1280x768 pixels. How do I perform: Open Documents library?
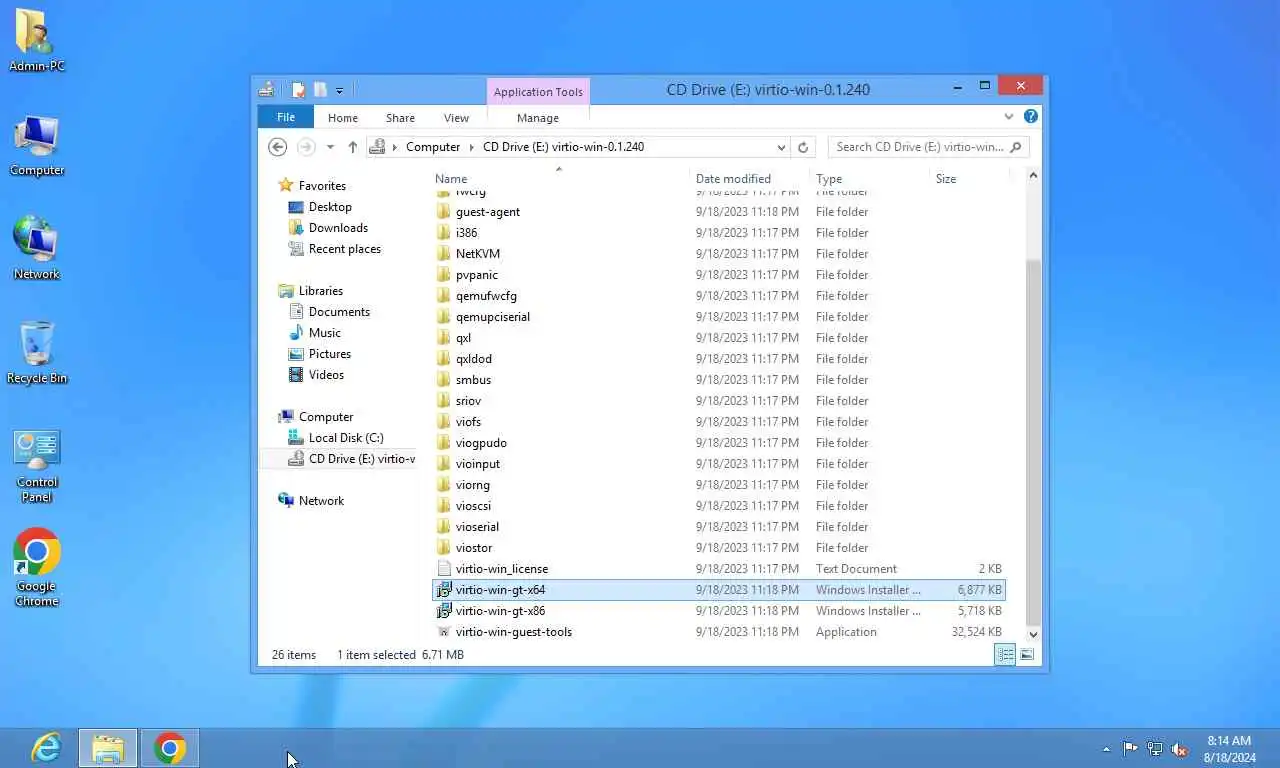339,312
